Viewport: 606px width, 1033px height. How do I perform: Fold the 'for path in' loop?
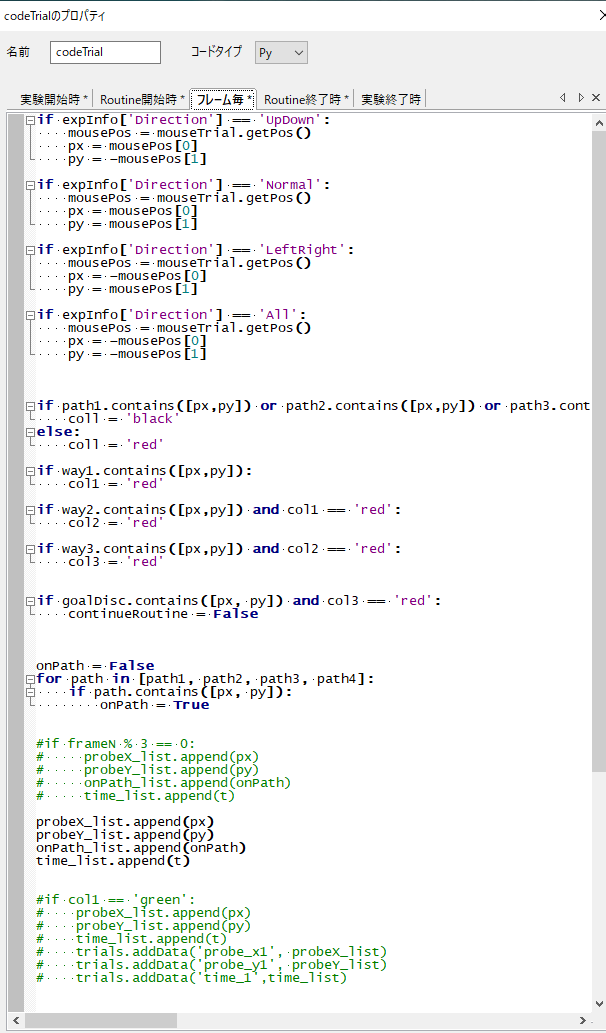point(30,679)
